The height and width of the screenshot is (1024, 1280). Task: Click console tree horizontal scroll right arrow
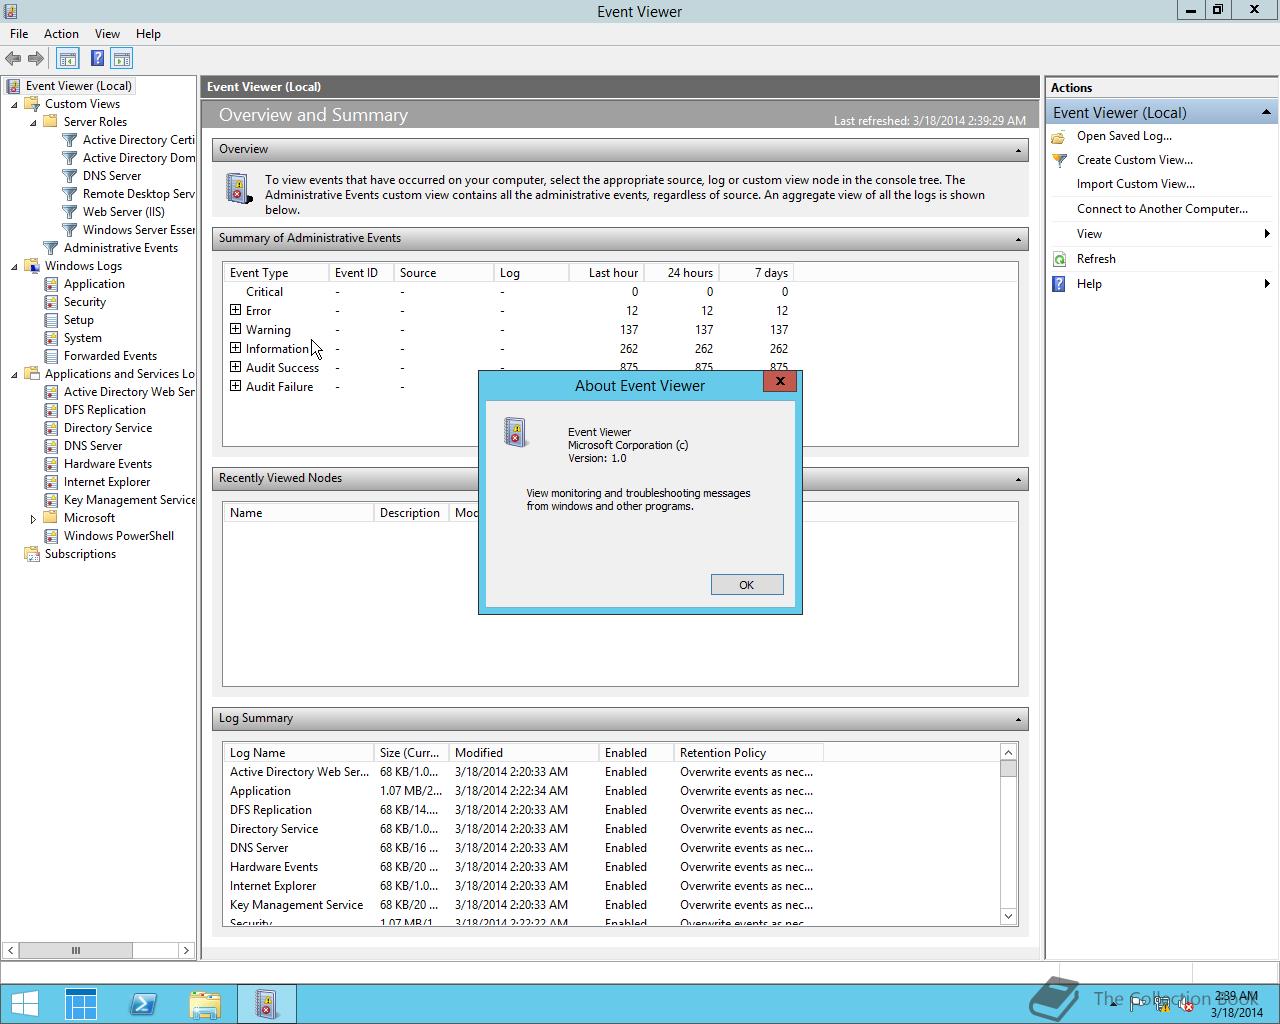pos(186,951)
